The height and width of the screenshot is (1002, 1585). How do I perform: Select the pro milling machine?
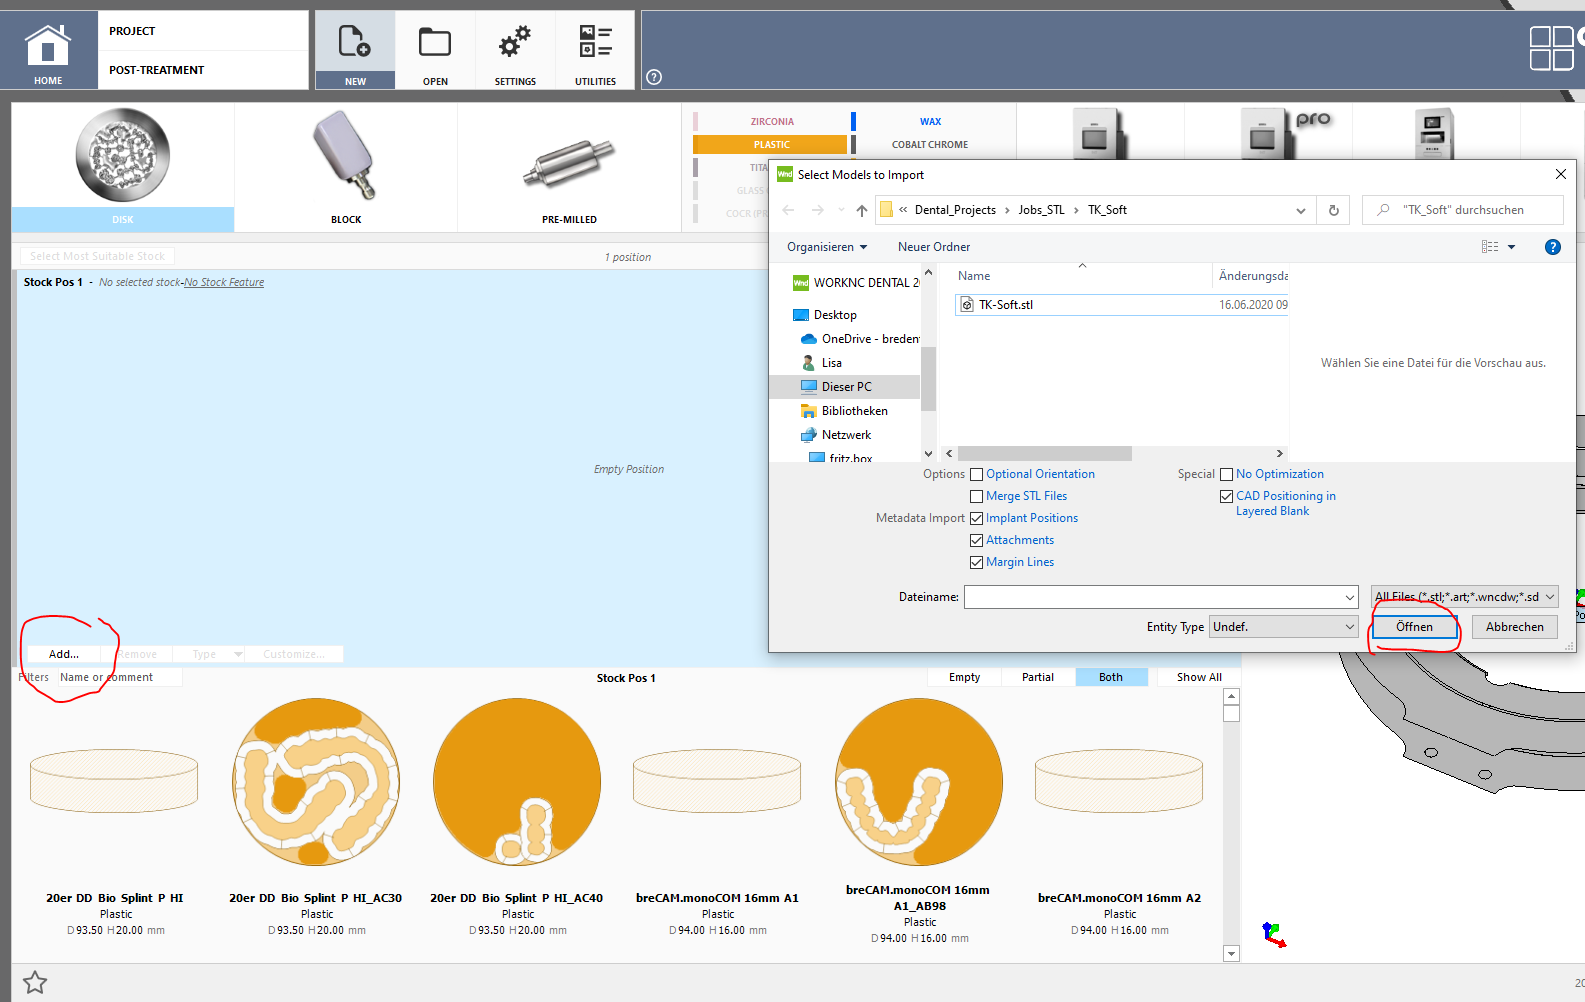(1284, 132)
